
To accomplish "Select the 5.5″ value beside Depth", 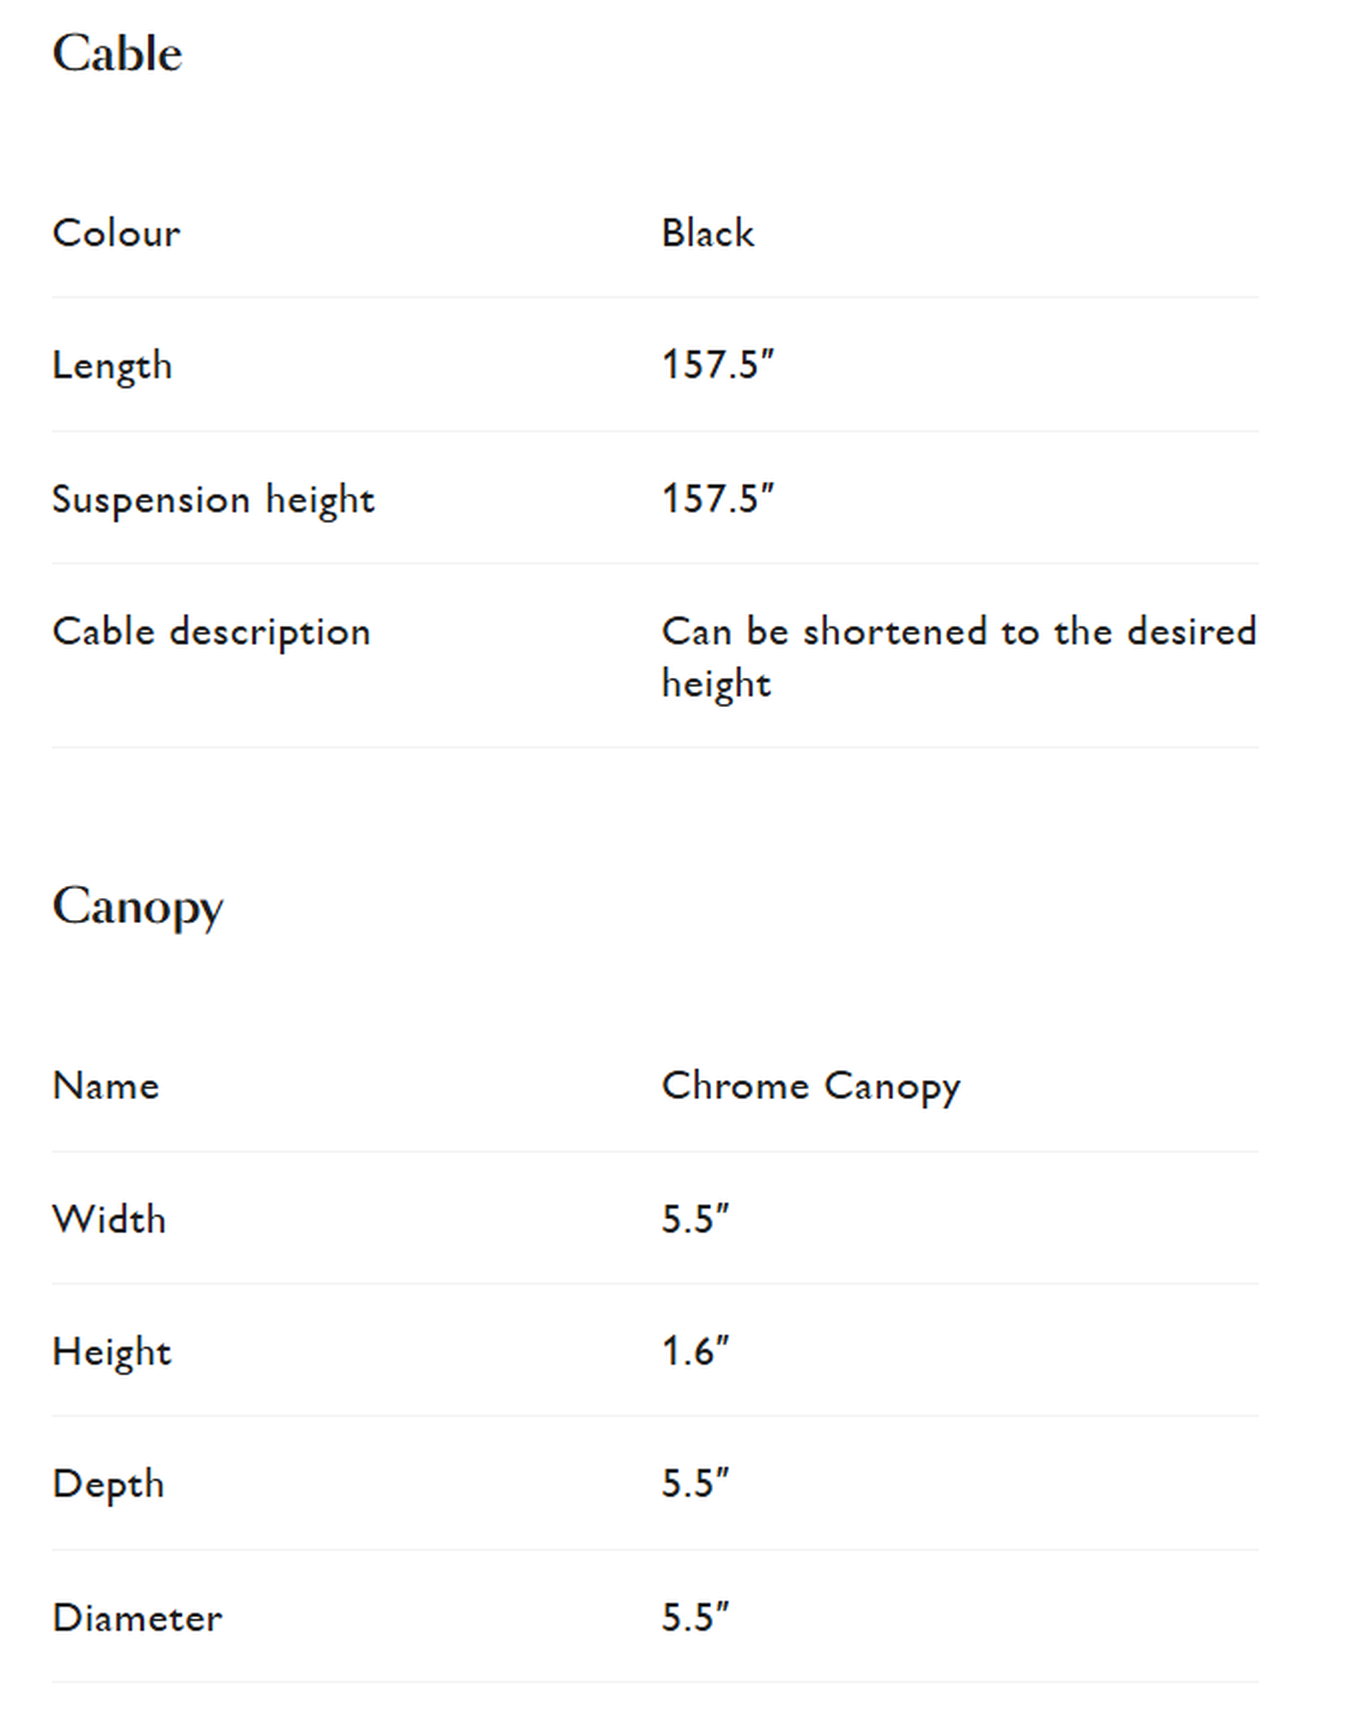I will [695, 1484].
